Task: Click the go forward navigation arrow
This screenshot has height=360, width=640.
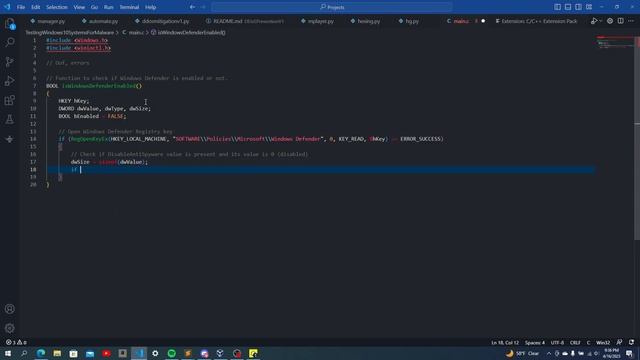Action: point(203,7)
